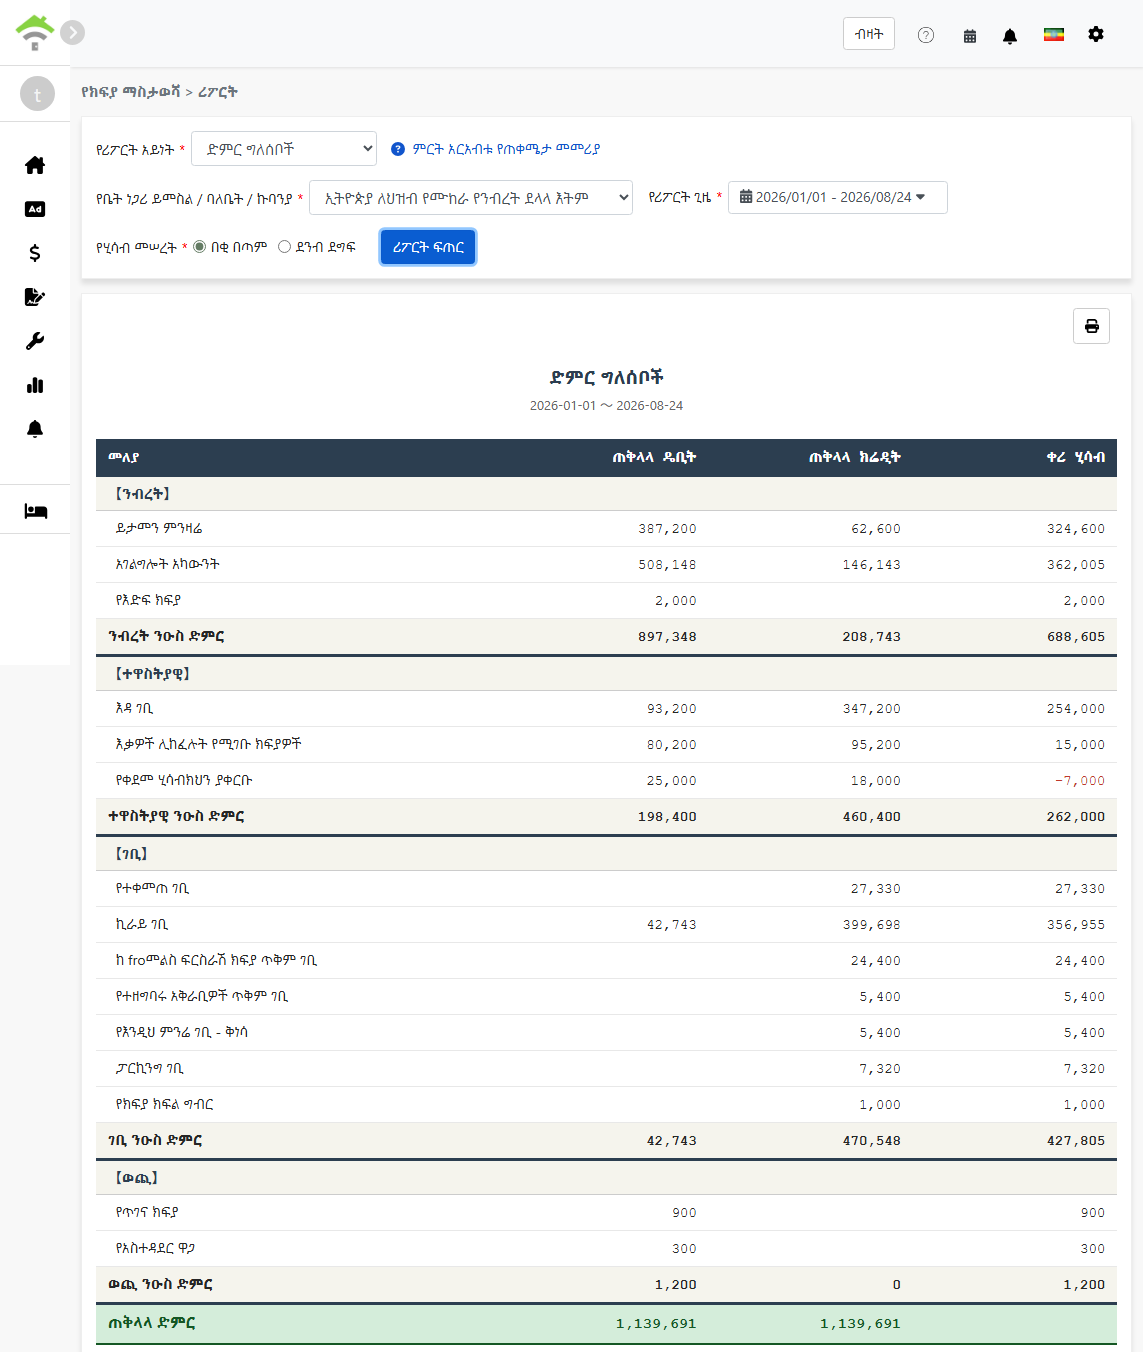
Task: Click the ሪፖርት breadcrumb item
Action: pos(217,92)
